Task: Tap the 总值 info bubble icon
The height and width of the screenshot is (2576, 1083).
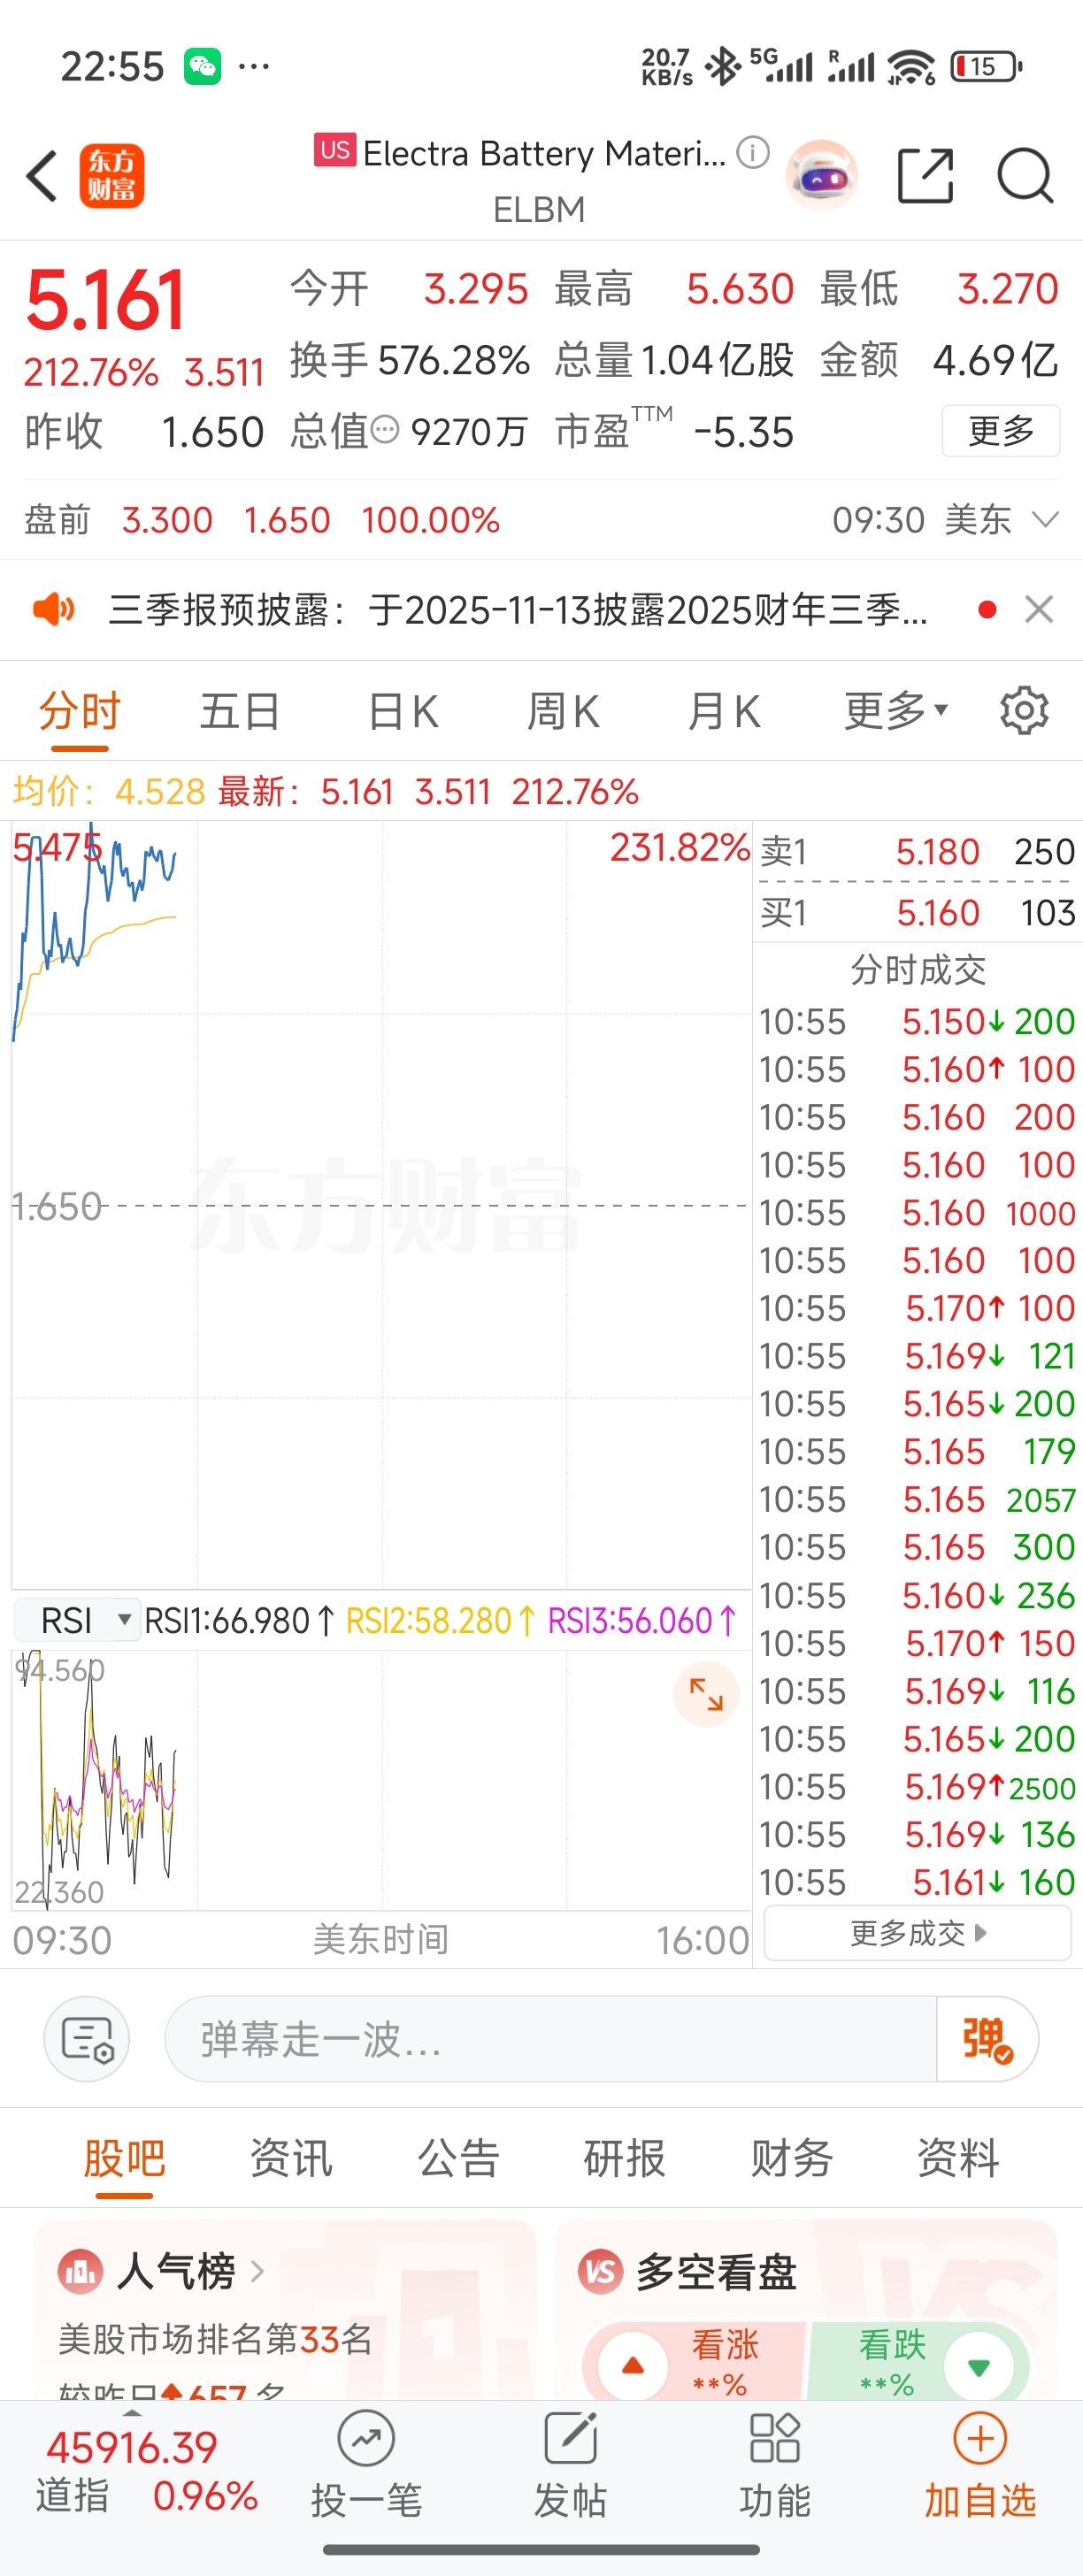Action: 385,430
